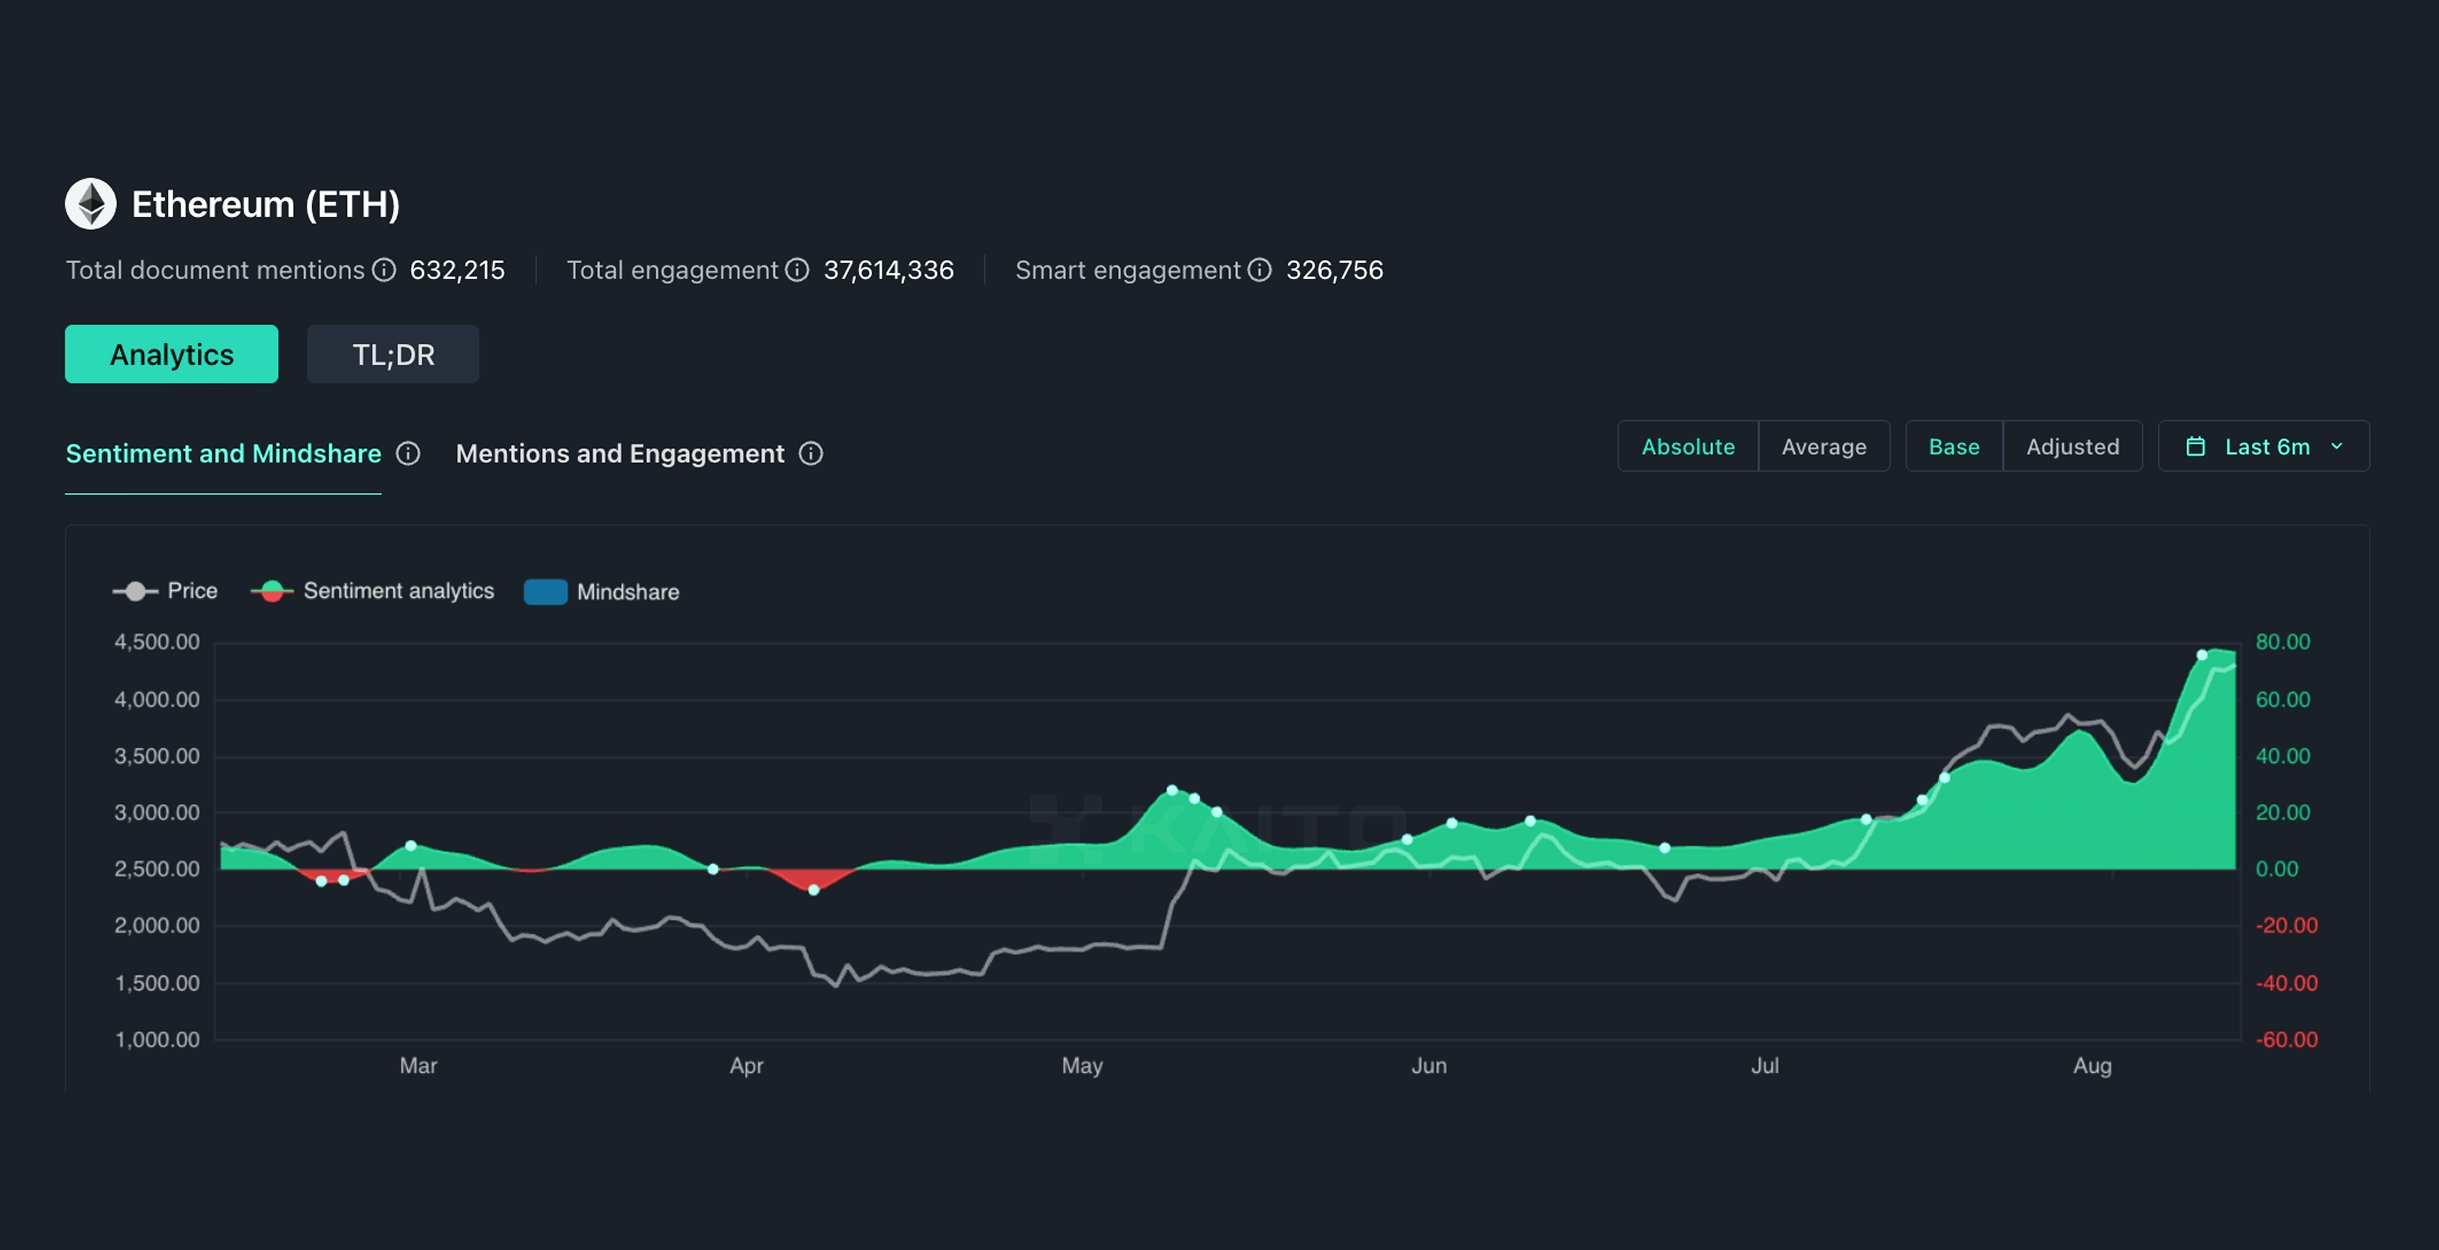Click the Ethereum logo icon
This screenshot has width=2439, height=1250.
[91, 204]
